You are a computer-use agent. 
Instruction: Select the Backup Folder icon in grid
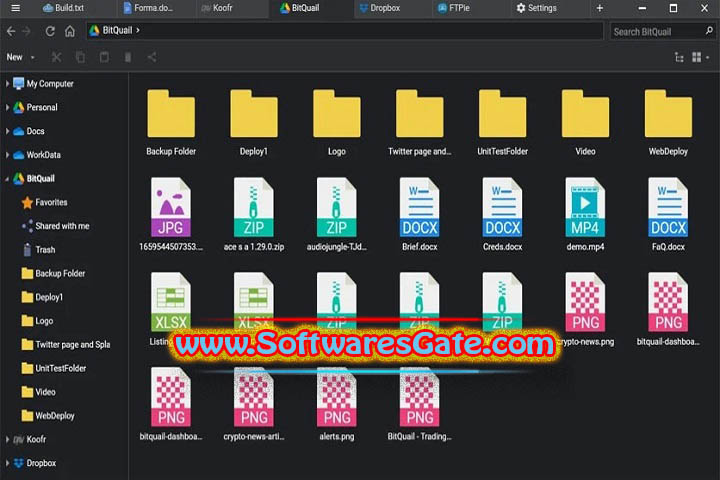171,114
